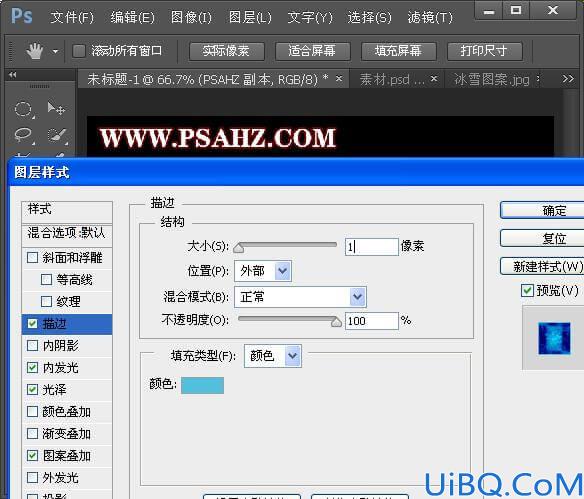The image size is (584, 499).
Task: Click the 适合屏幕 button
Action: (312, 51)
